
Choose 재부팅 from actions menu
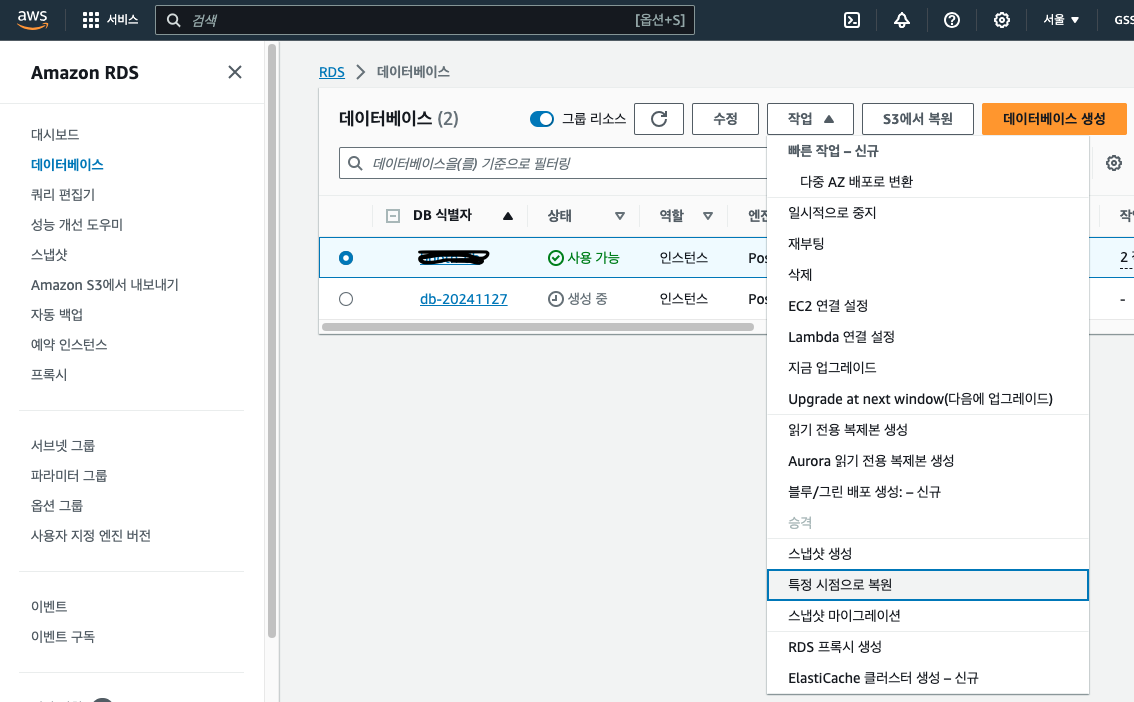pos(928,244)
